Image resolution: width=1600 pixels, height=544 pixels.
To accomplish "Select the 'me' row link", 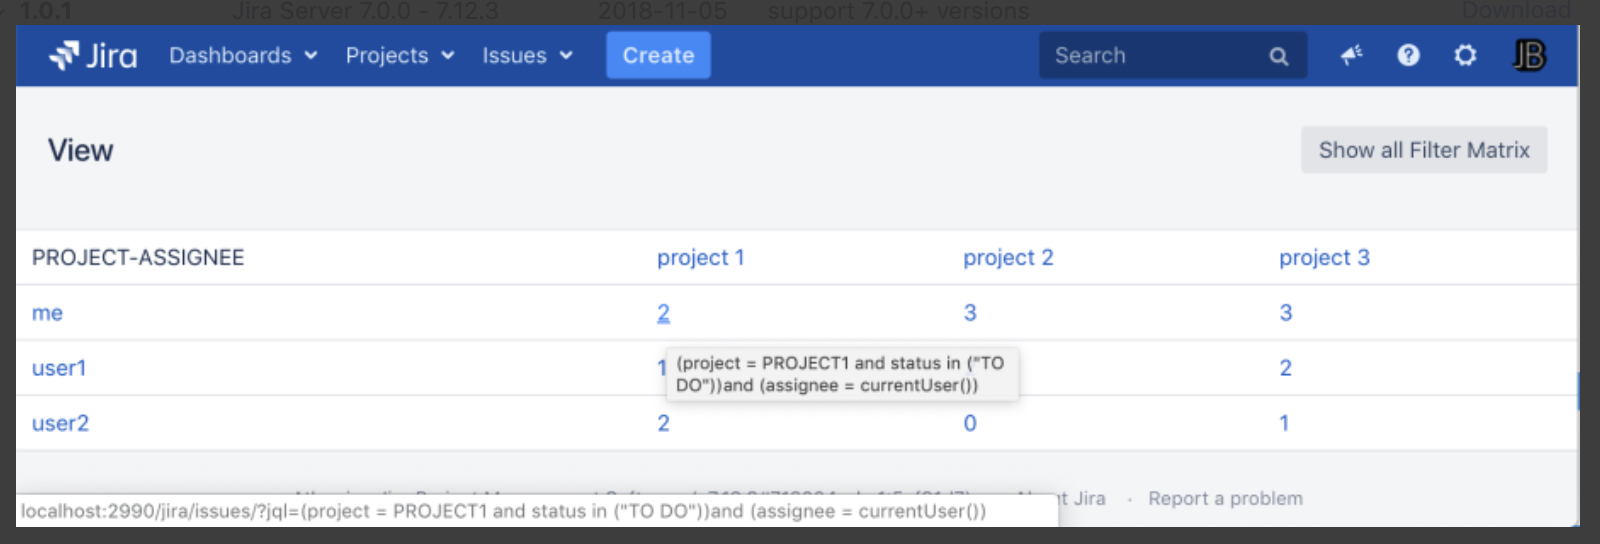I will (x=47, y=313).
